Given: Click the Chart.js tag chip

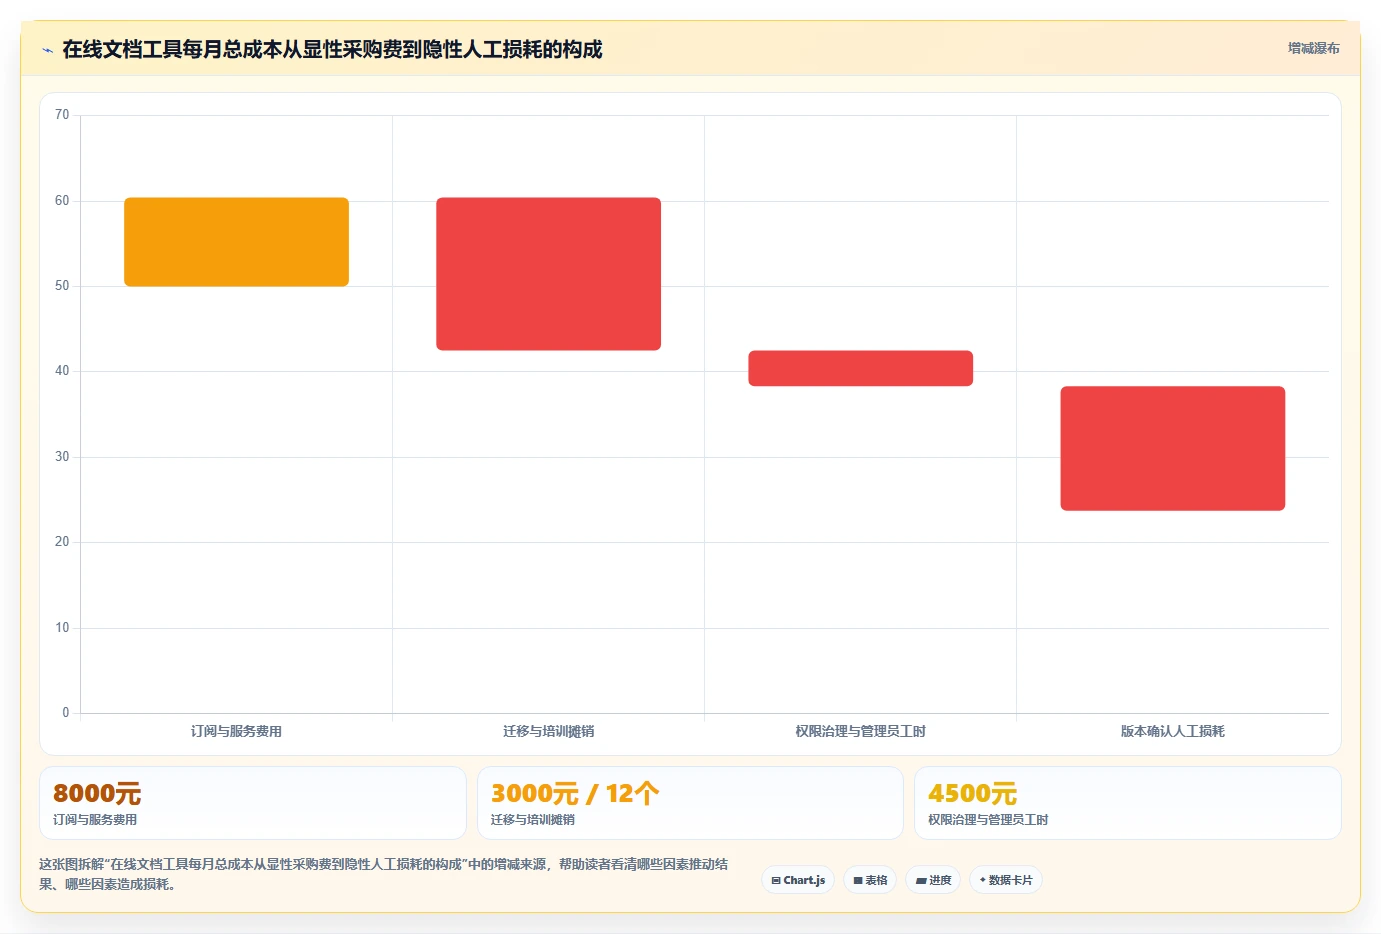Looking at the screenshot, I should 798,880.
